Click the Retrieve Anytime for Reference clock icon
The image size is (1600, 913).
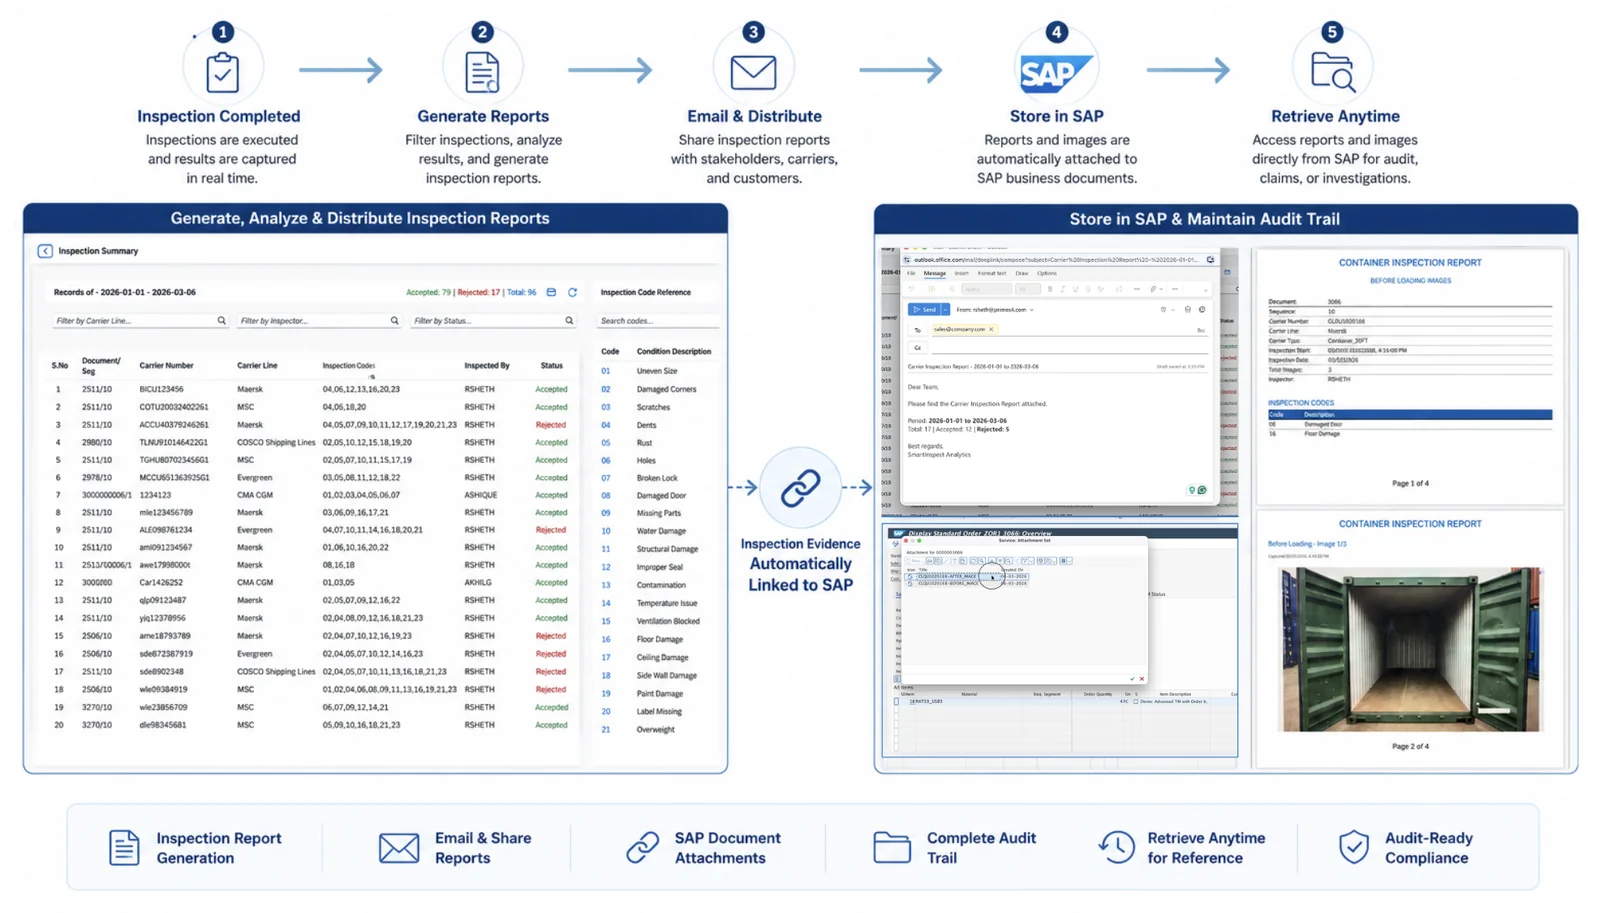pyautogui.click(x=1115, y=847)
